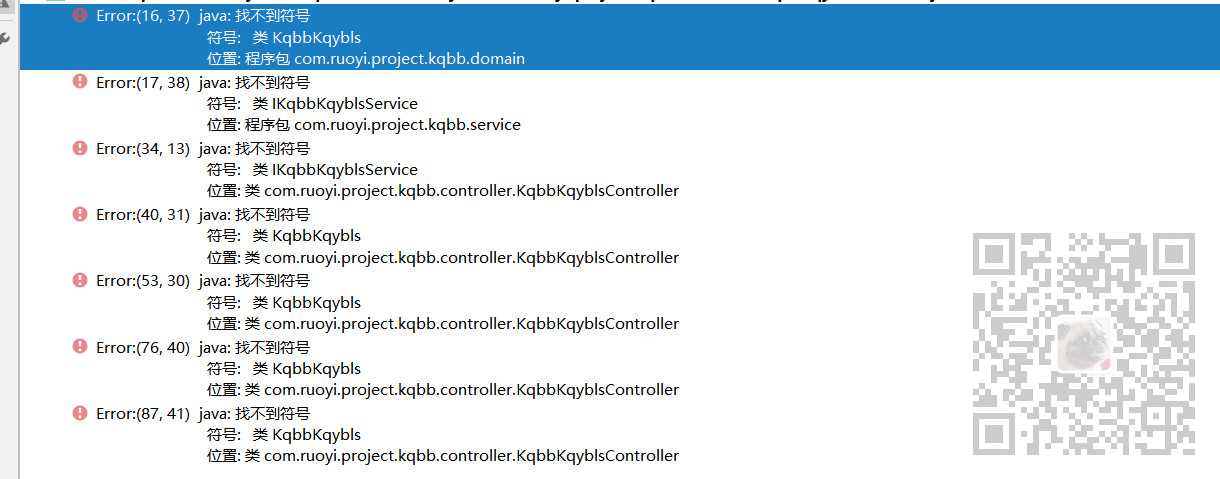
Task: Click the com.ruoyi.project.kqbb.service package location line
Action: (x=364, y=125)
